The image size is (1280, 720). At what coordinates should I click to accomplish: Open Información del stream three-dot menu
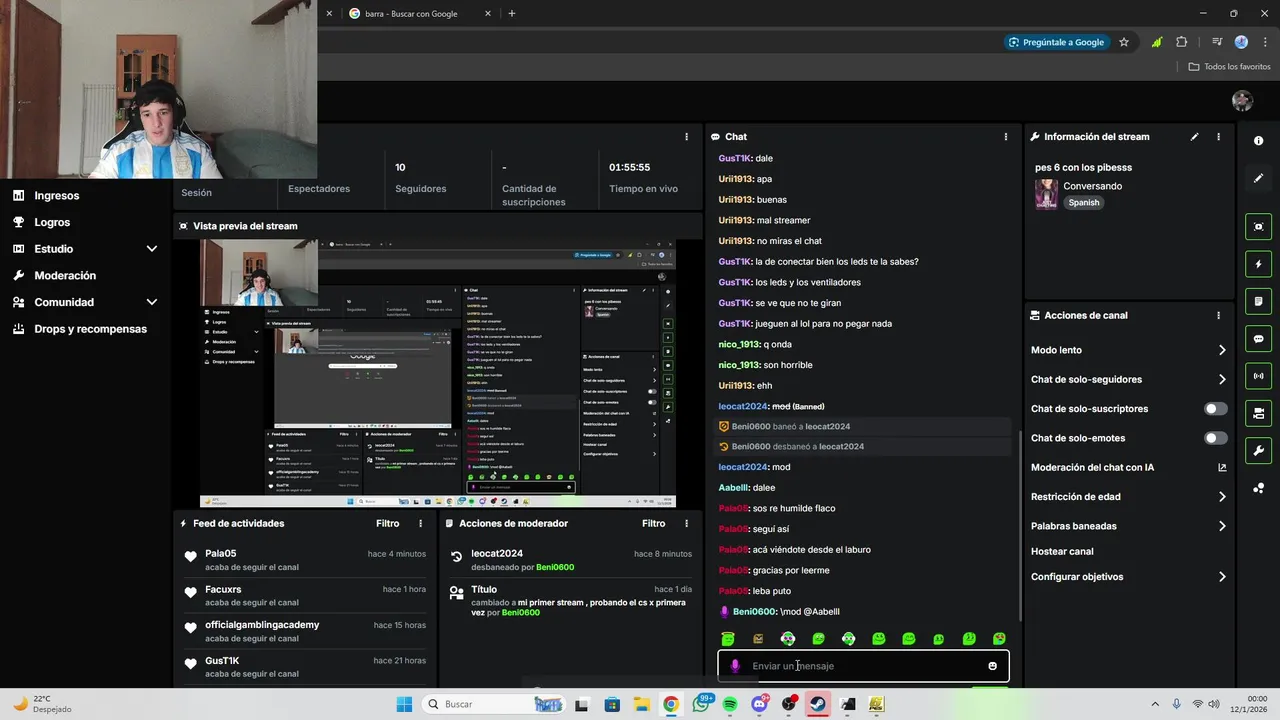1218,137
